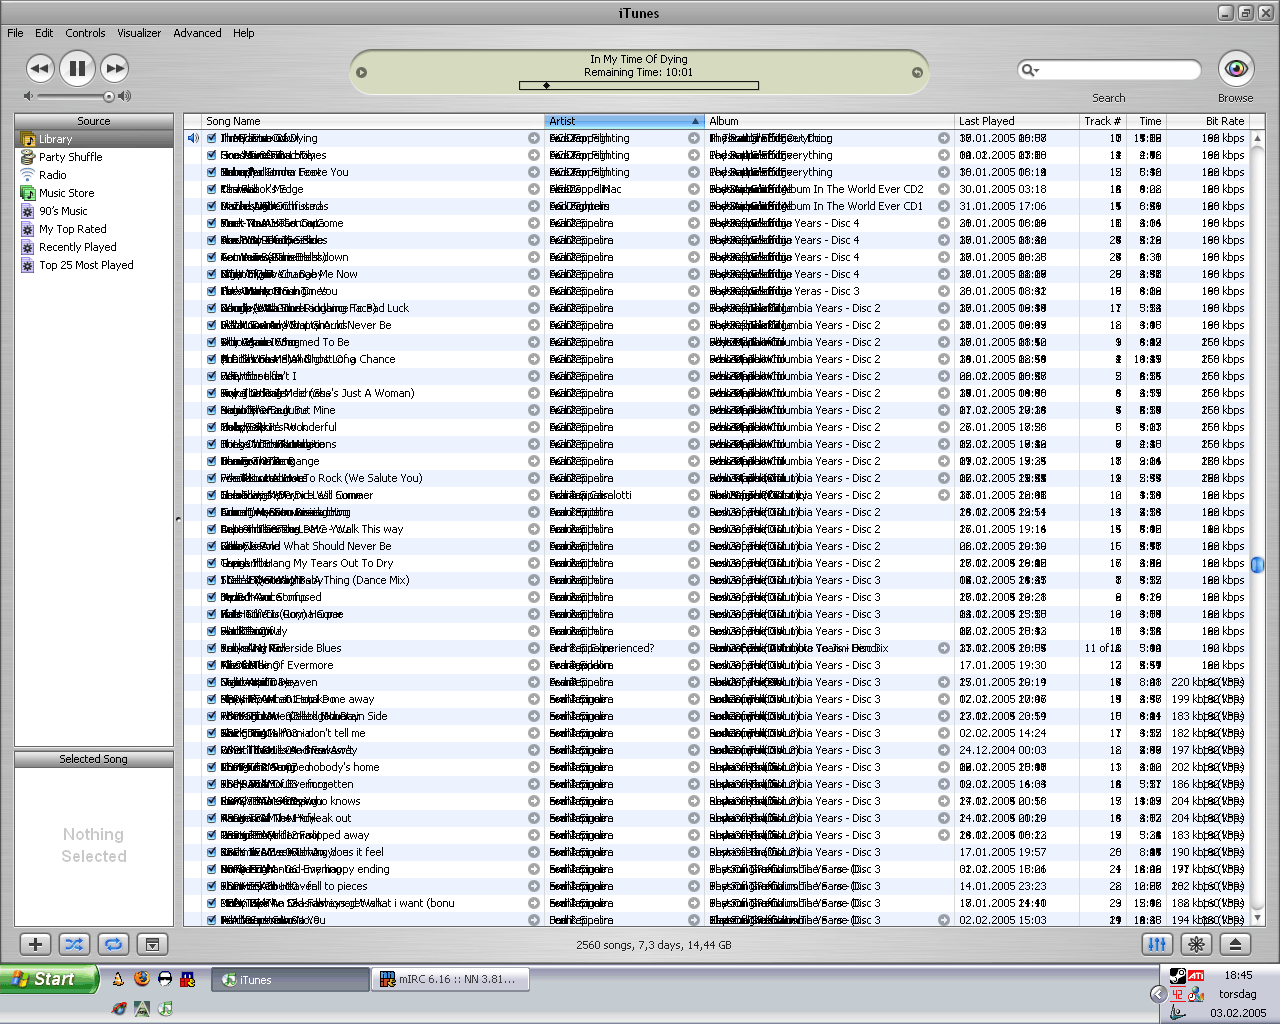Screen dimensions: 1280x1024
Task: Show or hide the song artwork panel
Action: [152, 944]
